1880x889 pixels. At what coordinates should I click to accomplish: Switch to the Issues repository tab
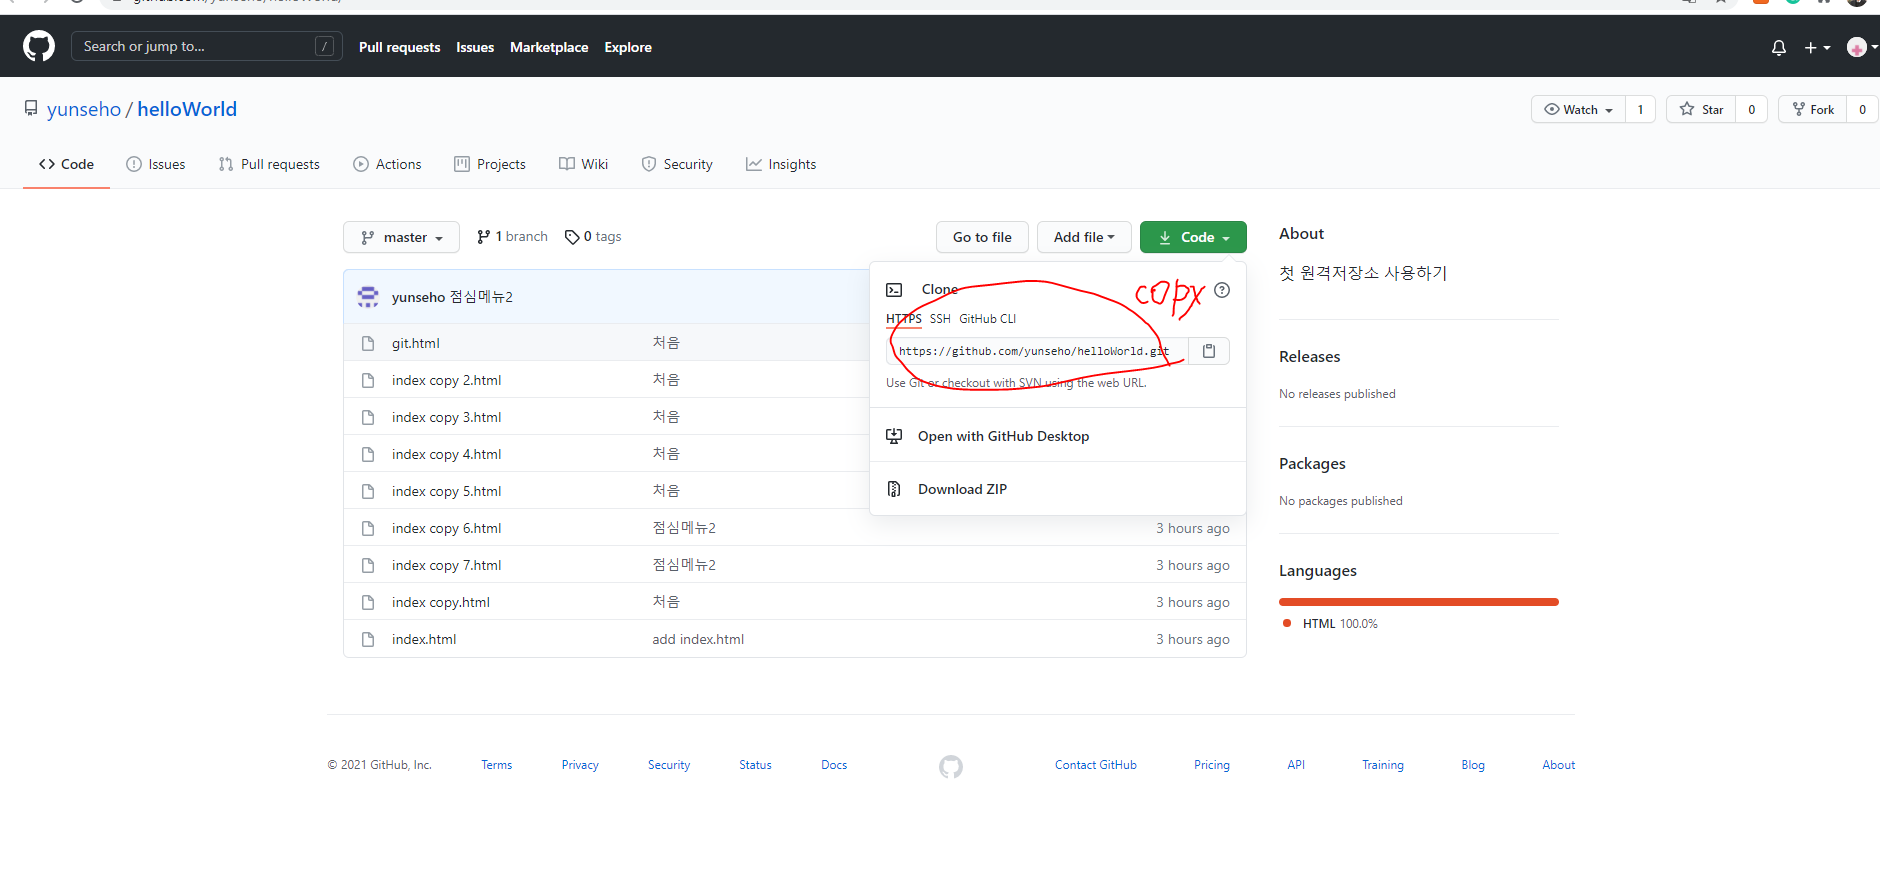tap(156, 164)
